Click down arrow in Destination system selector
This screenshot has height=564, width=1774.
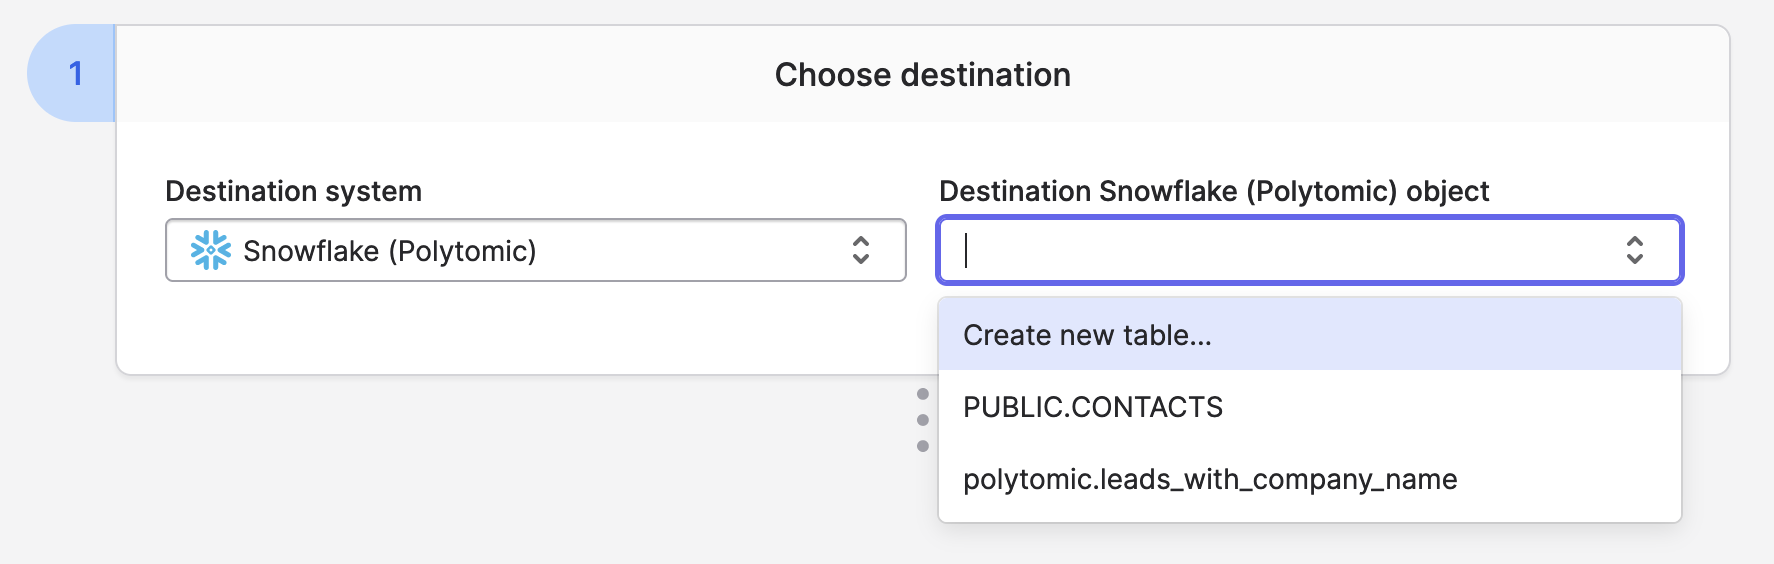(861, 259)
